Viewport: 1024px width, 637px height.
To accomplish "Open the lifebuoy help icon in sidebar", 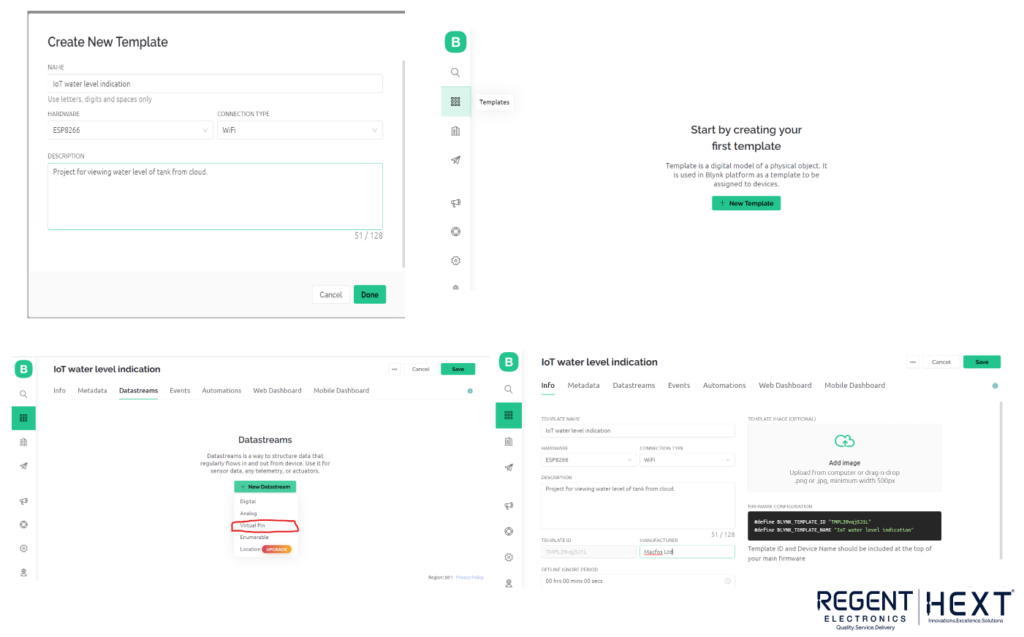I will coord(455,231).
